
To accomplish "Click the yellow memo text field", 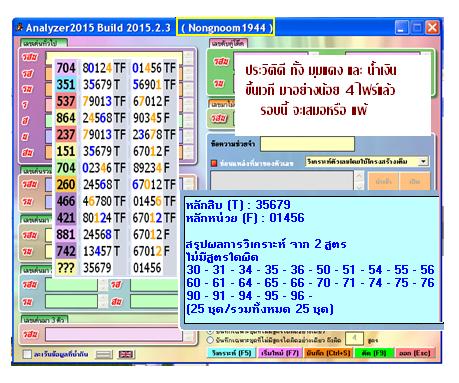I will [x=307, y=144].
